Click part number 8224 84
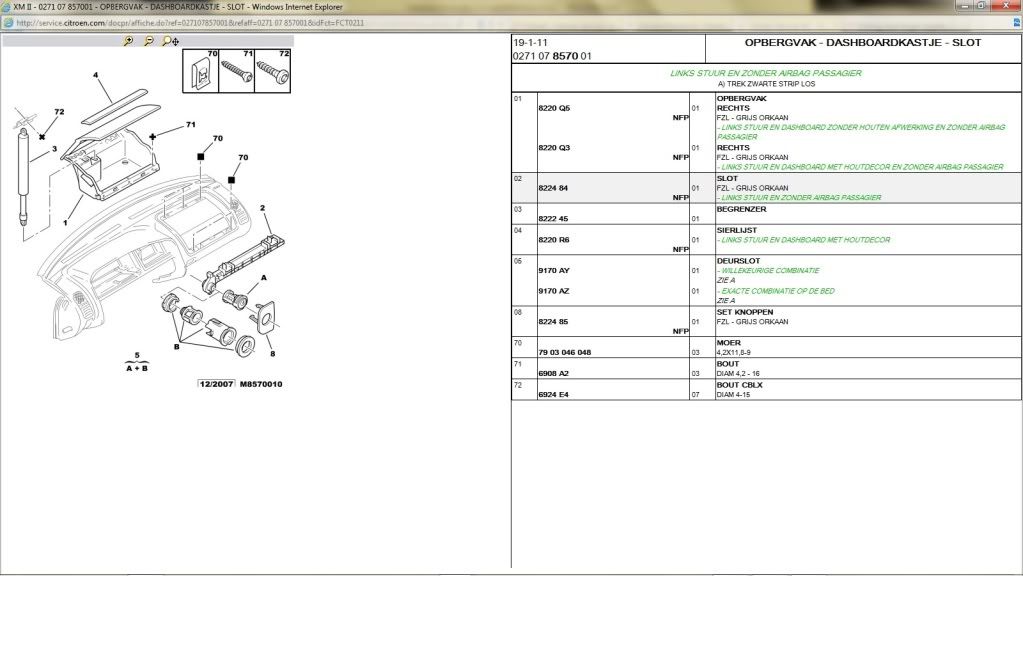1023x651 pixels. click(553, 188)
